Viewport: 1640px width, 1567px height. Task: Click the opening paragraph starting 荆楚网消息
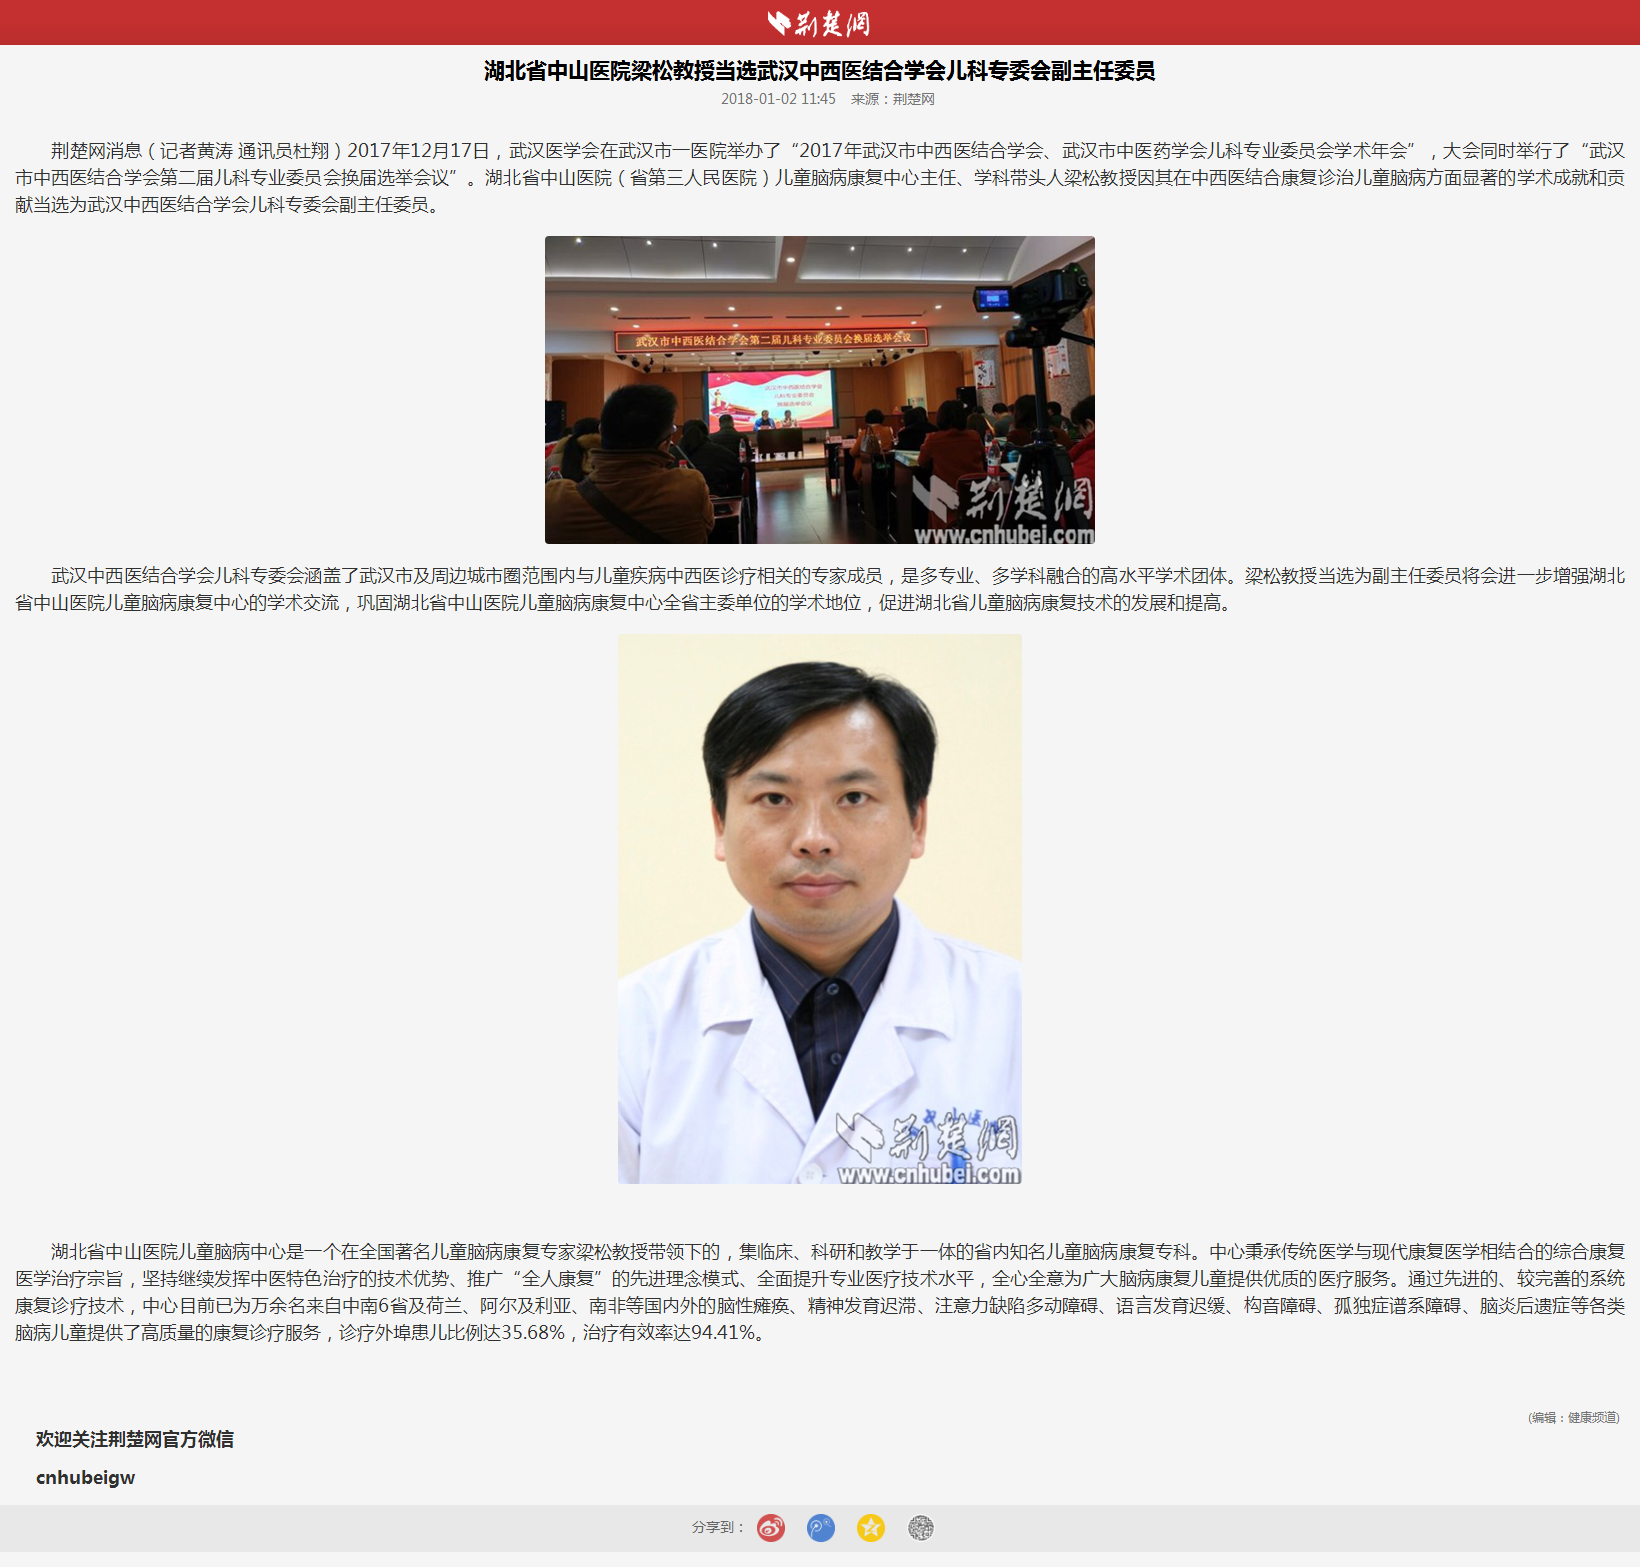pyautogui.click(x=819, y=177)
